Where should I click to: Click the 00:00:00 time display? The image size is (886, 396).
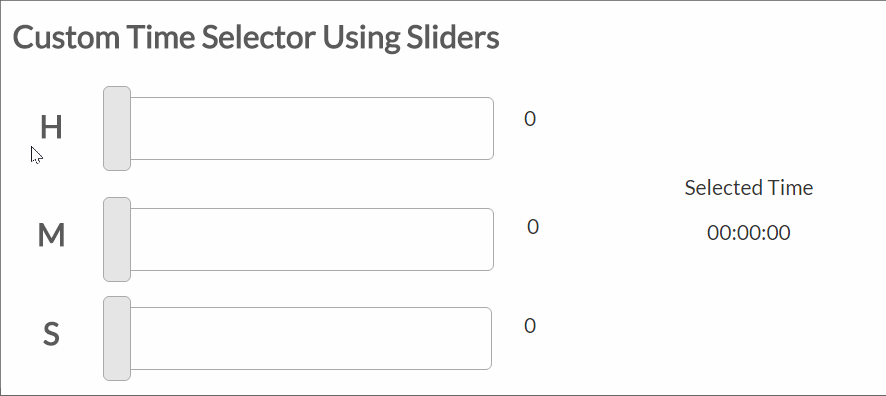[749, 233]
